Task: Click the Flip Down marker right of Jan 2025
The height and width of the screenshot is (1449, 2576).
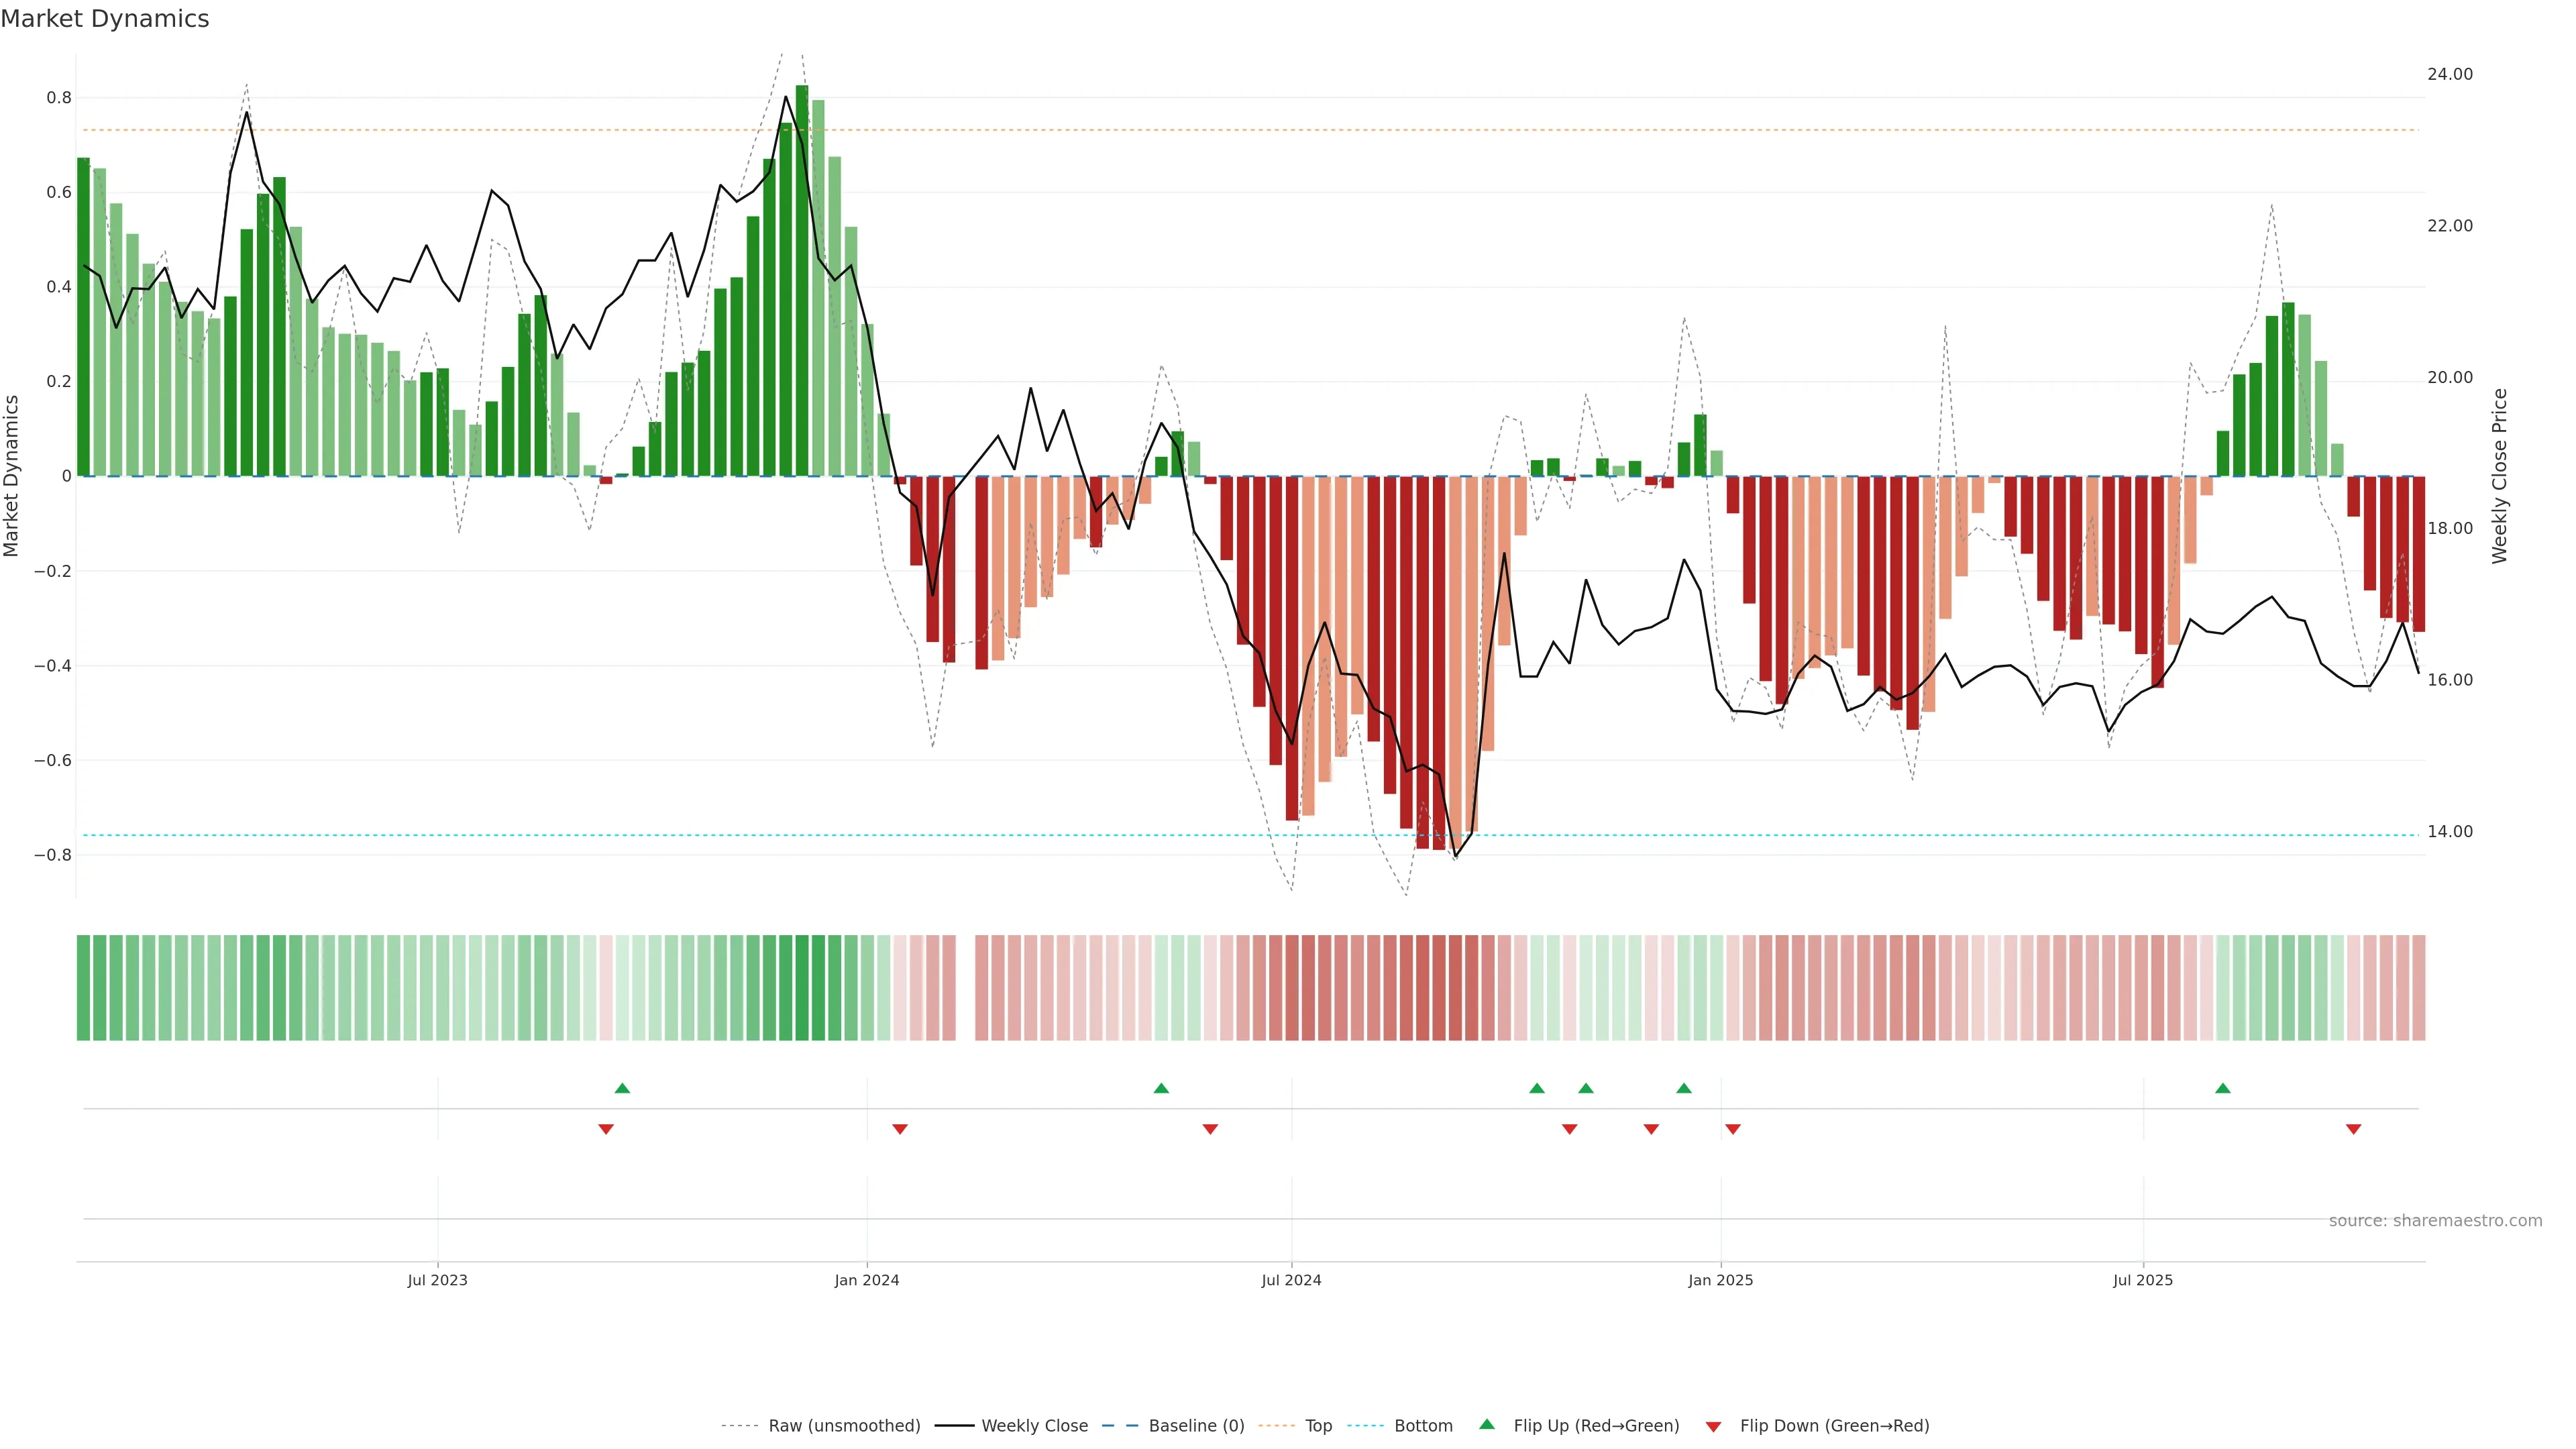Action: (1732, 1129)
